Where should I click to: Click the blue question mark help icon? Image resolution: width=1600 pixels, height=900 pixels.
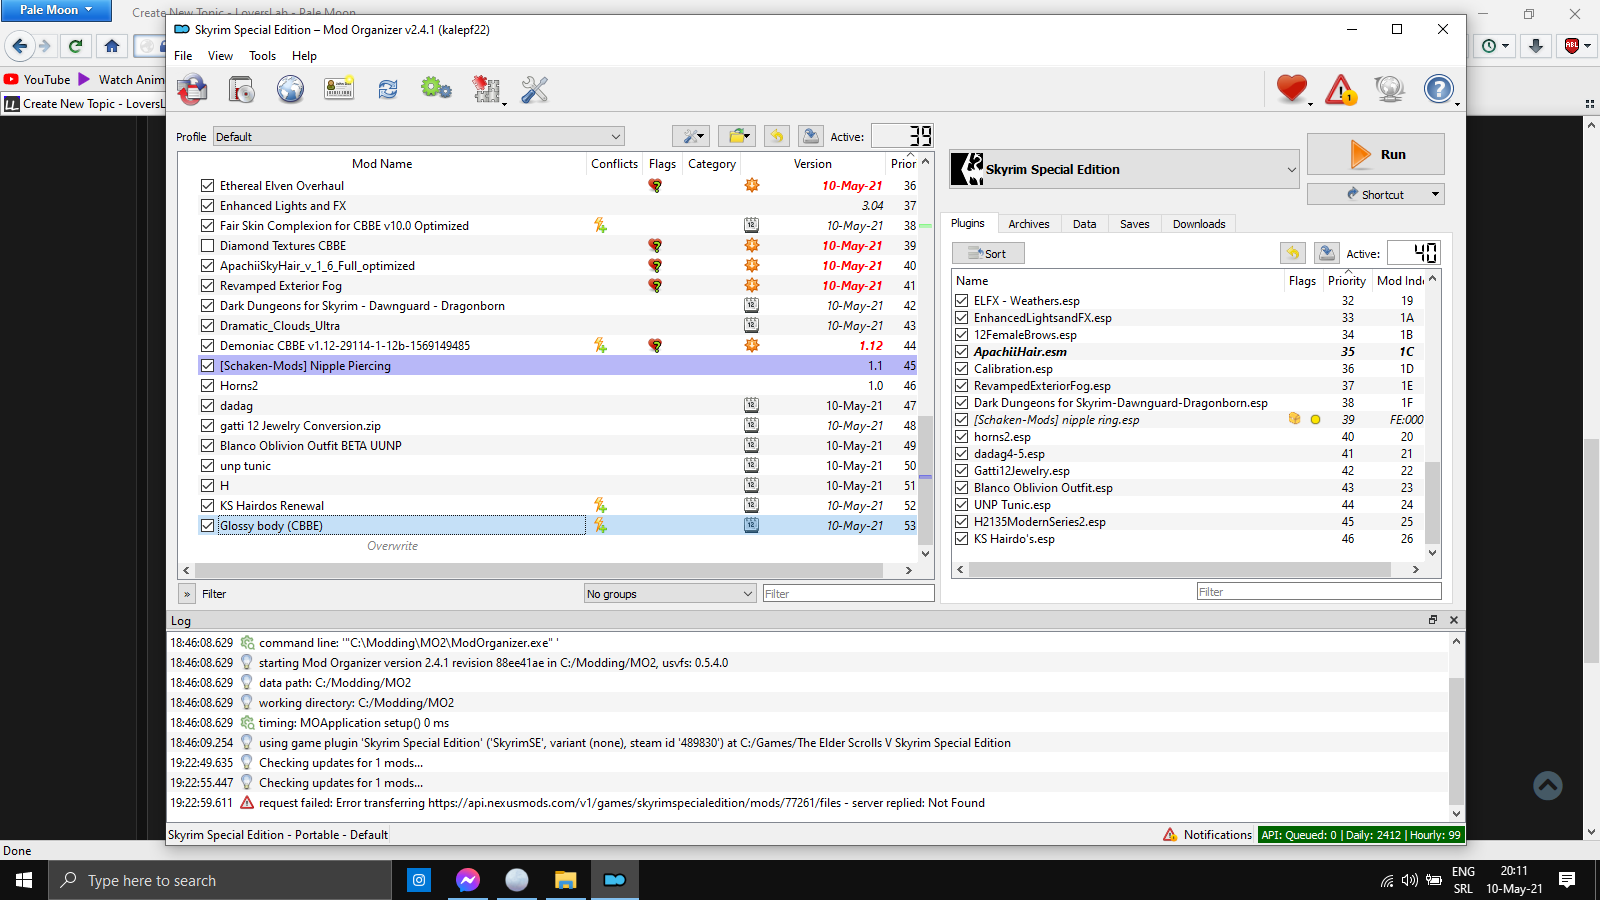tap(1439, 90)
